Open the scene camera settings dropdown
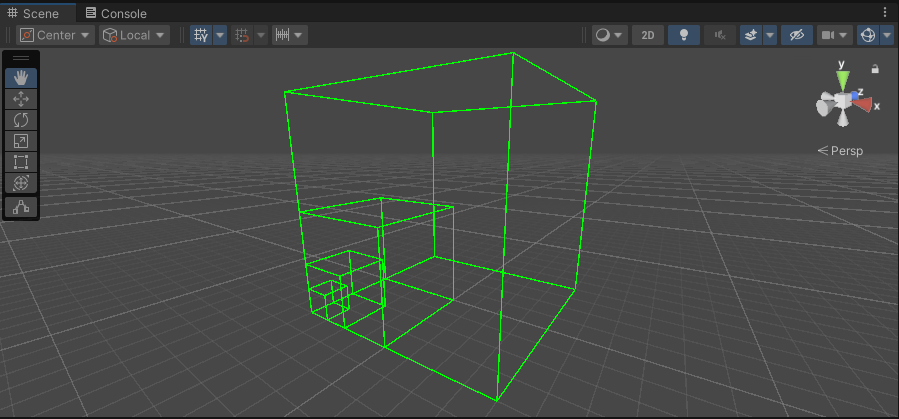 tap(834, 35)
